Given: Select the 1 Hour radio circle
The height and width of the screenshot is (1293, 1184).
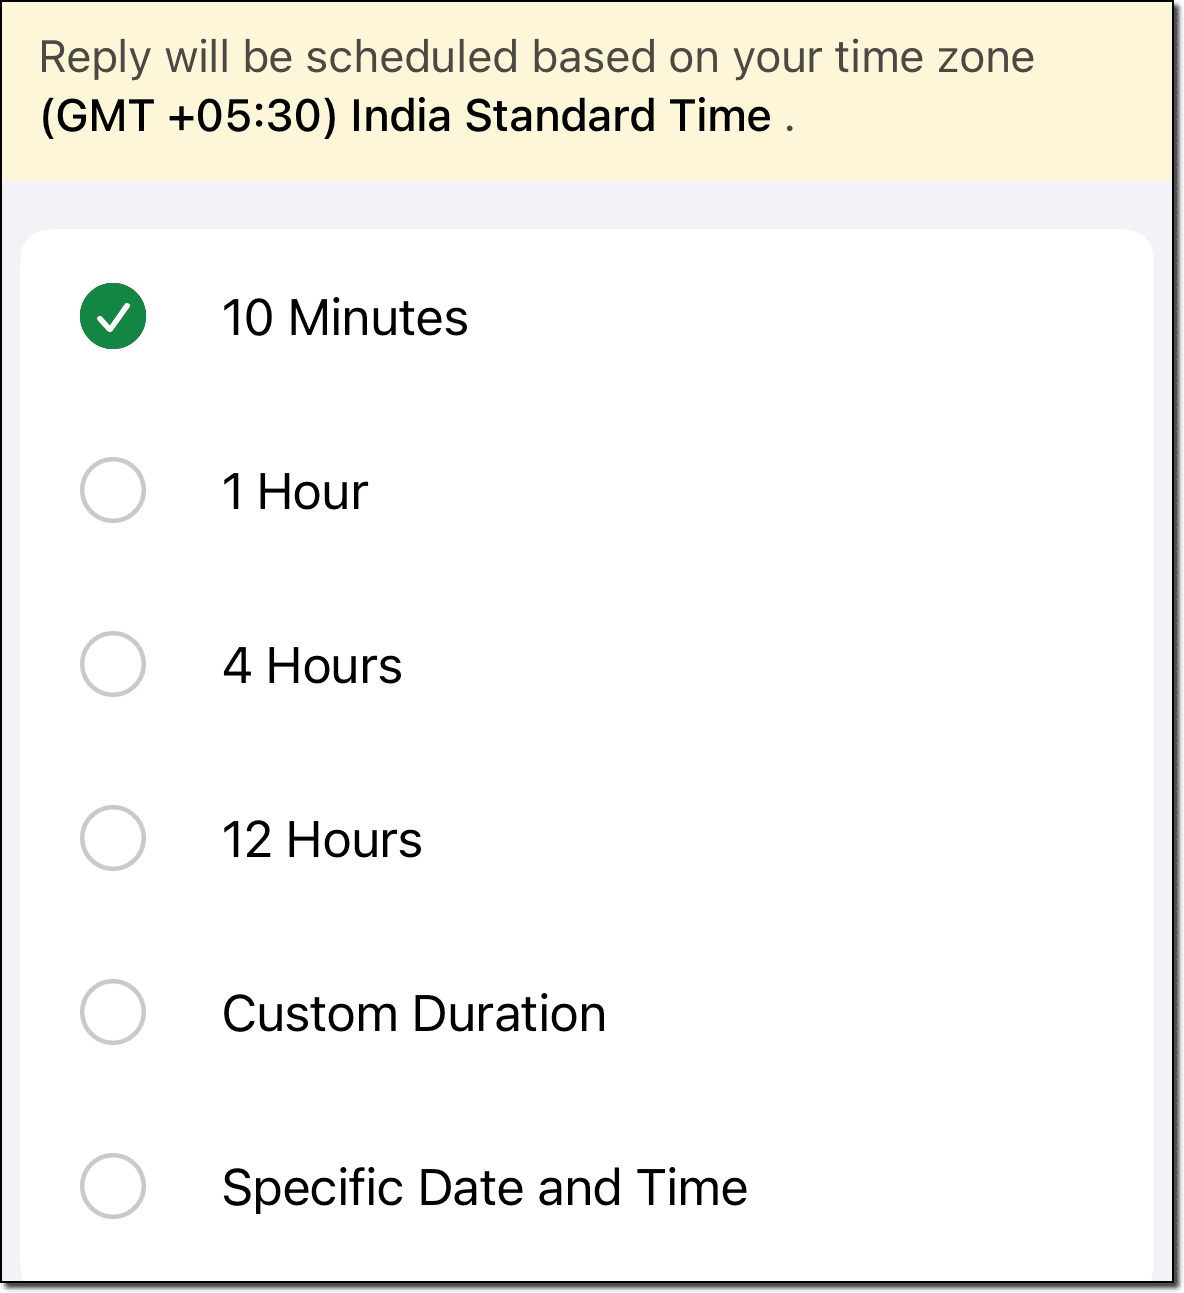Looking at the screenshot, I should tap(113, 490).
